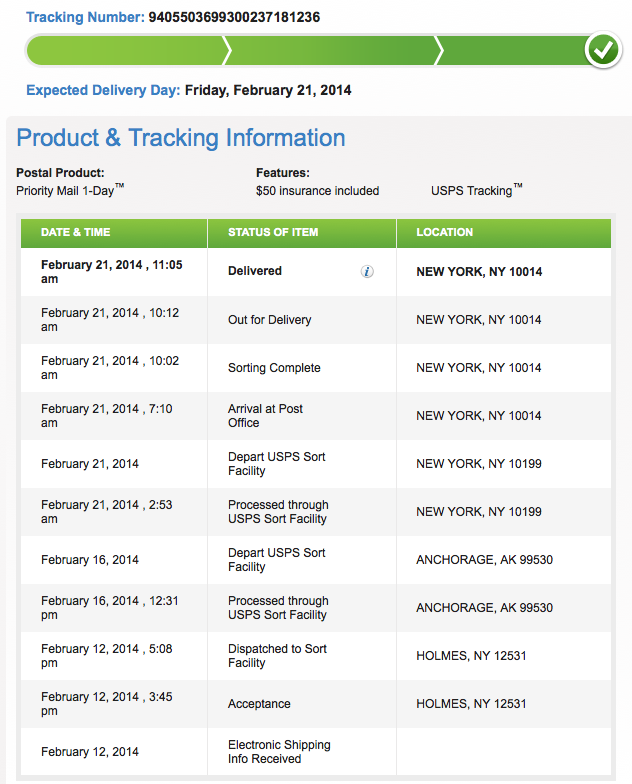This screenshot has width=632, height=784.
Task: Select the LOCATION column header
Action: 445,232
